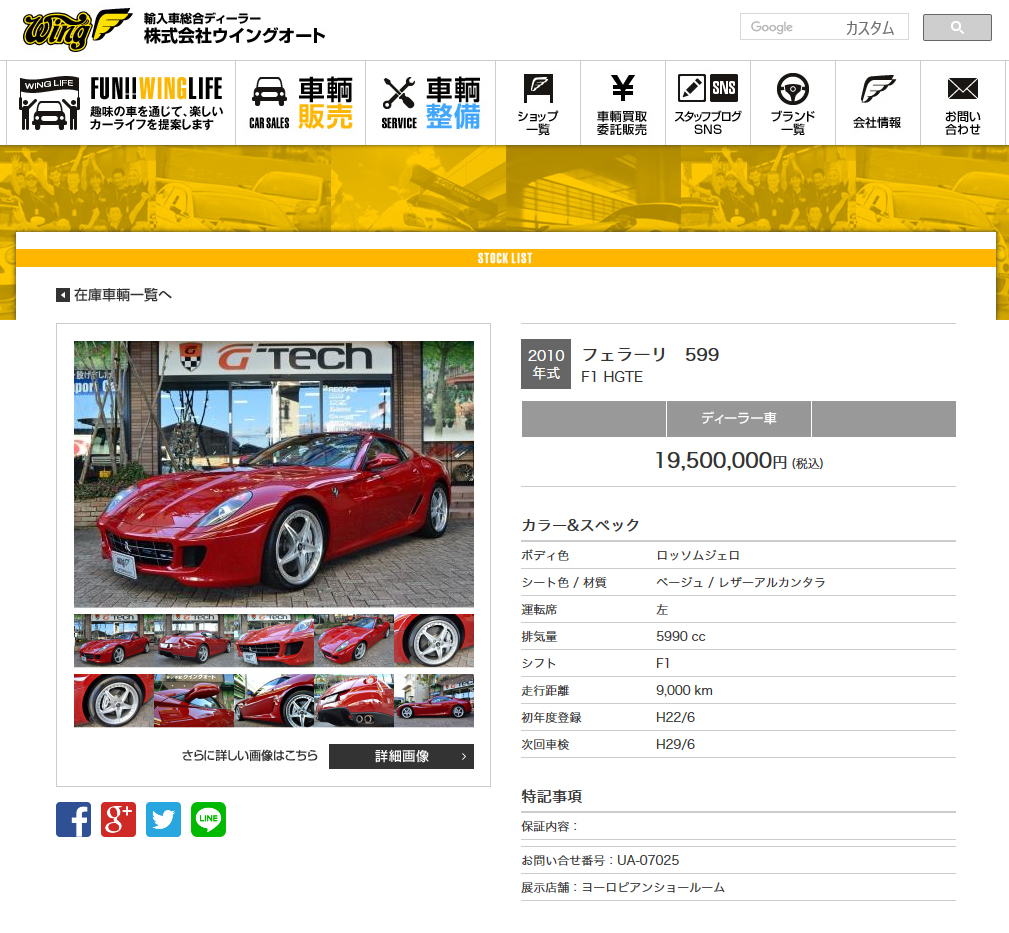Click the steering wheel brand icon
This screenshot has width=1009, height=933.
coord(793,89)
